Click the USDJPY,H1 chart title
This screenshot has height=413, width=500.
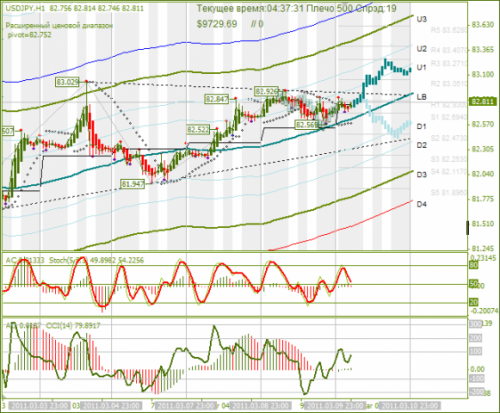[25, 9]
